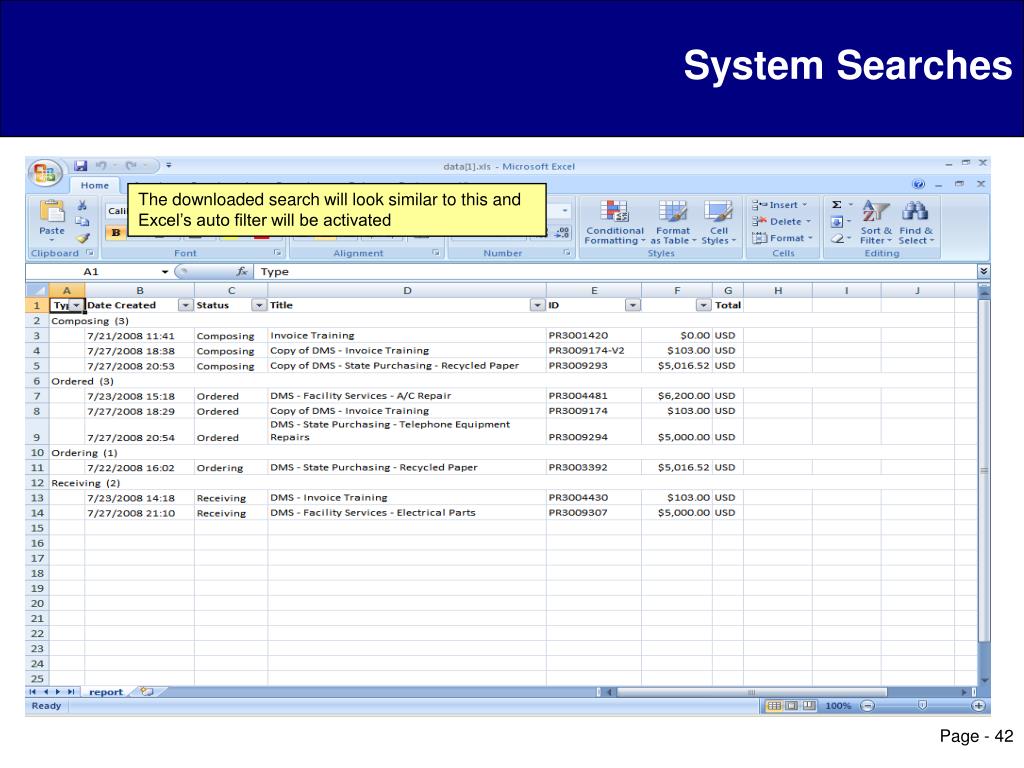Click the zoom level 100% button
Image resolution: width=1024 pixels, height=768 pixels.
pos(838,706)
